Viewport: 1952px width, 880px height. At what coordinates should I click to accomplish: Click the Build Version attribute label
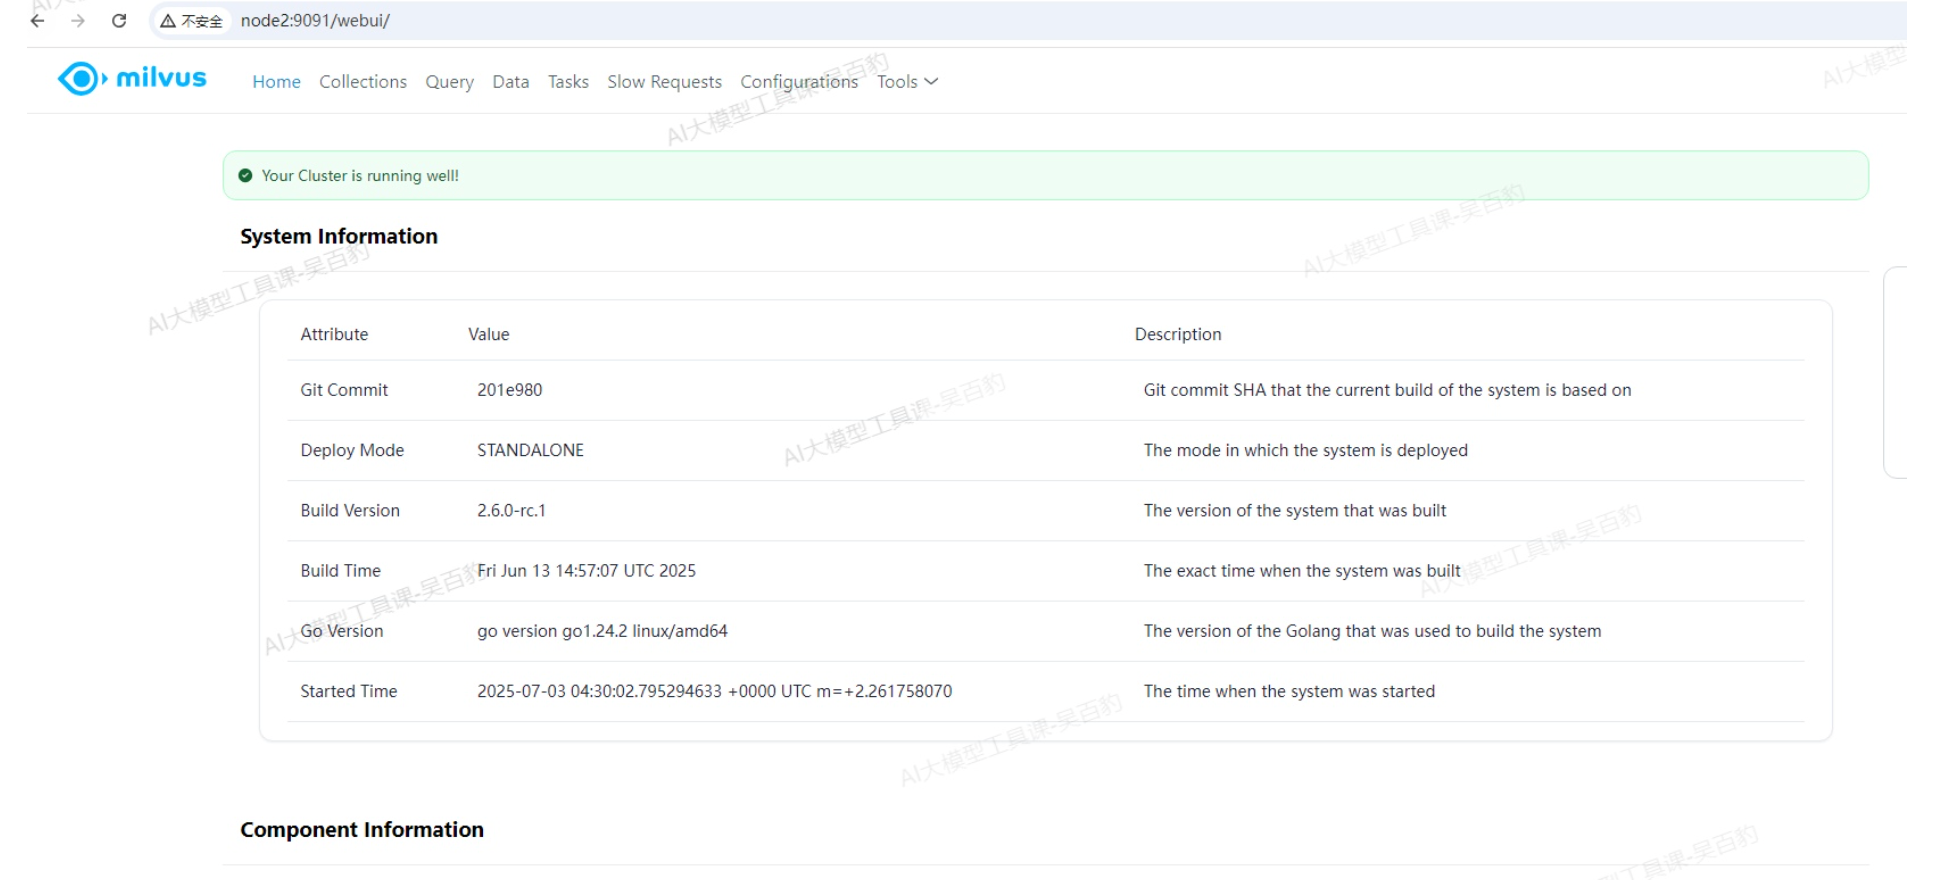(350, 510)
